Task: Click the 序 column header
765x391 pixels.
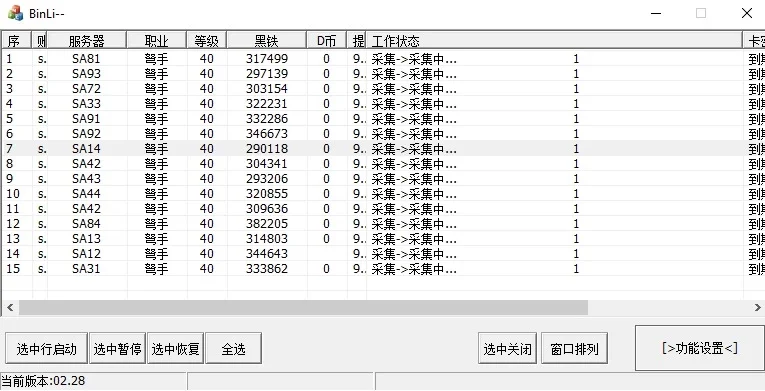Action: click(x=17, y=41)
